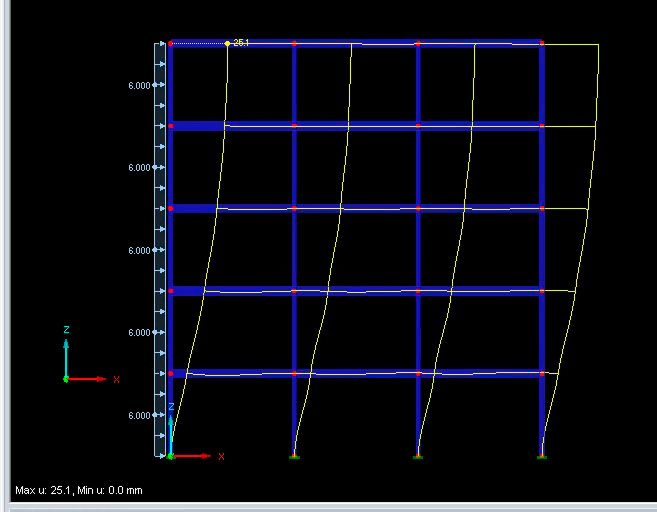This screenshot has width=657, height=512.
Task: Select the red node at top-left frame corner
Action: [x=170, y=43]
